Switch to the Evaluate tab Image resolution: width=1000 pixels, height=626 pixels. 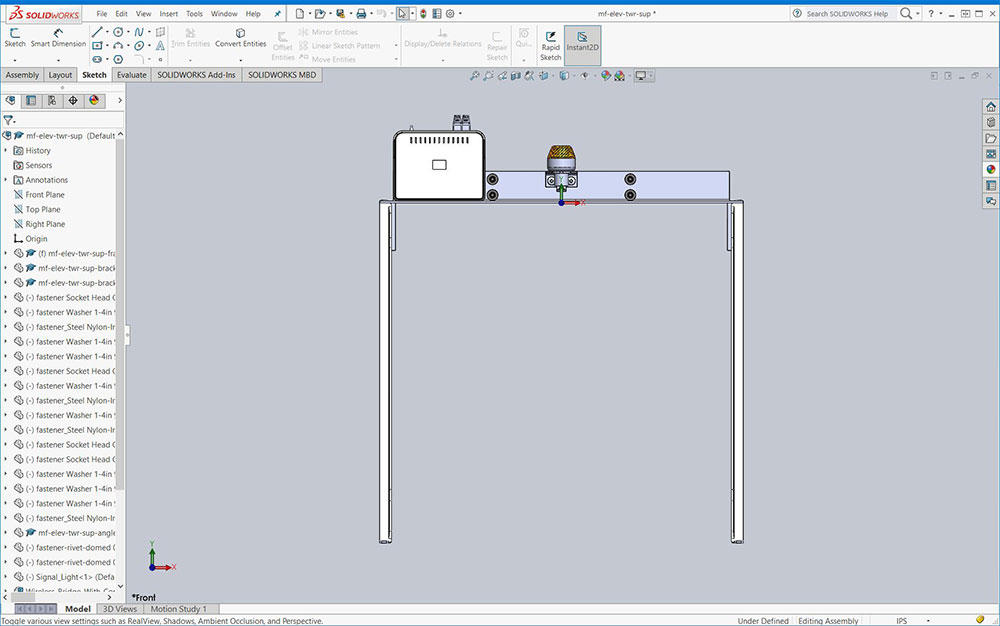[131, 75]
